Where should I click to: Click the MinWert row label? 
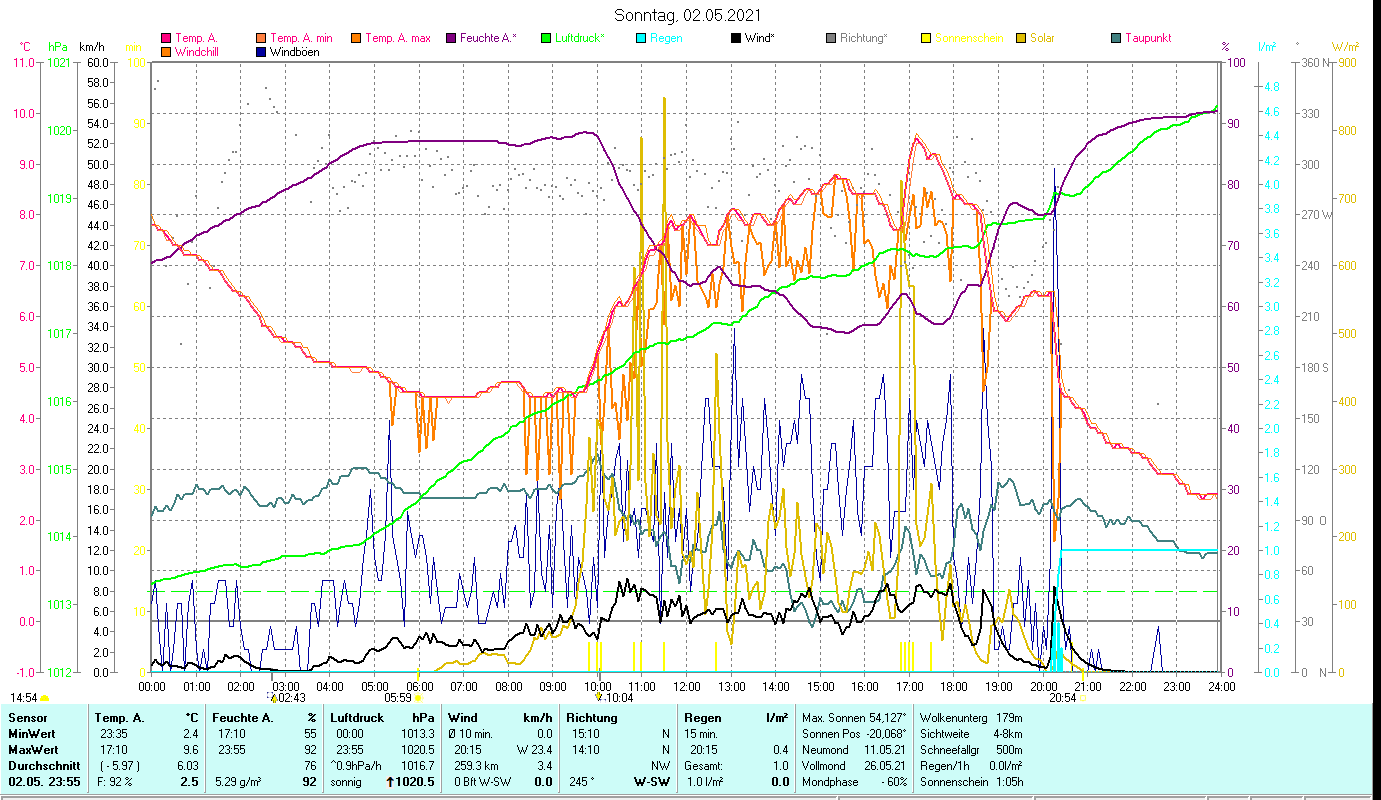(x=31, y=732)
